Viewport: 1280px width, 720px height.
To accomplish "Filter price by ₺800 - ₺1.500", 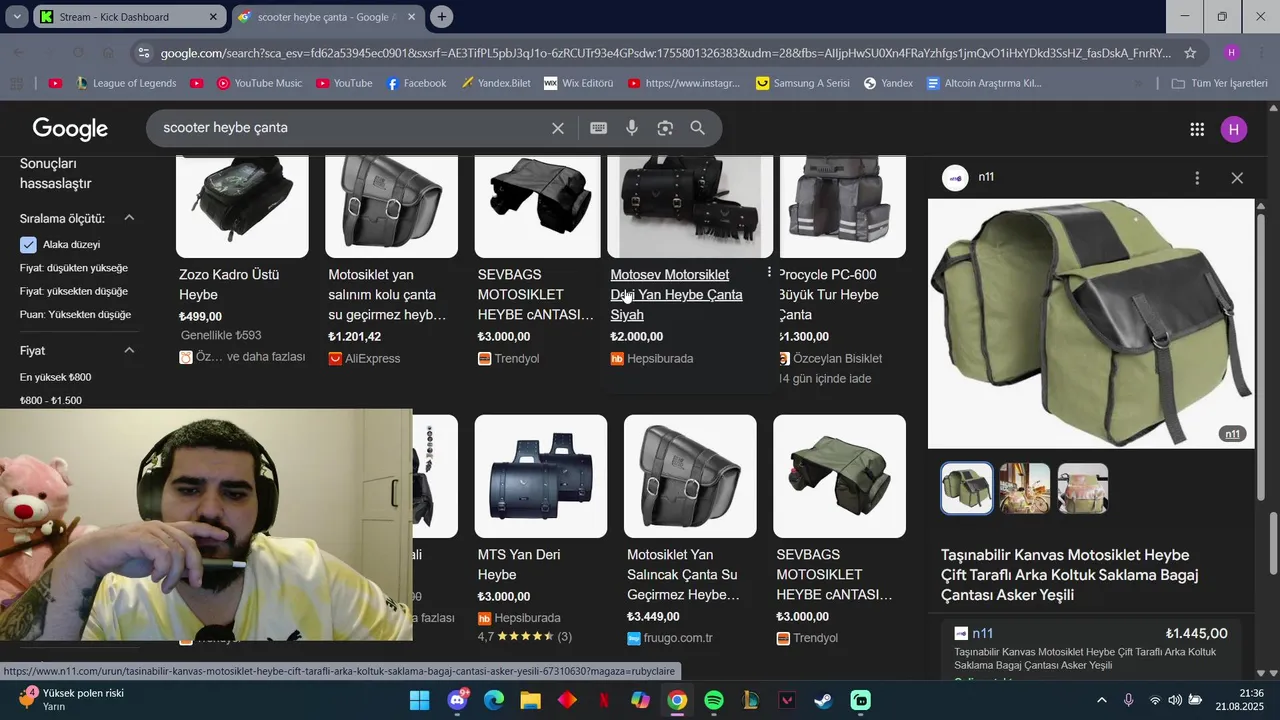I will [51, 400].
